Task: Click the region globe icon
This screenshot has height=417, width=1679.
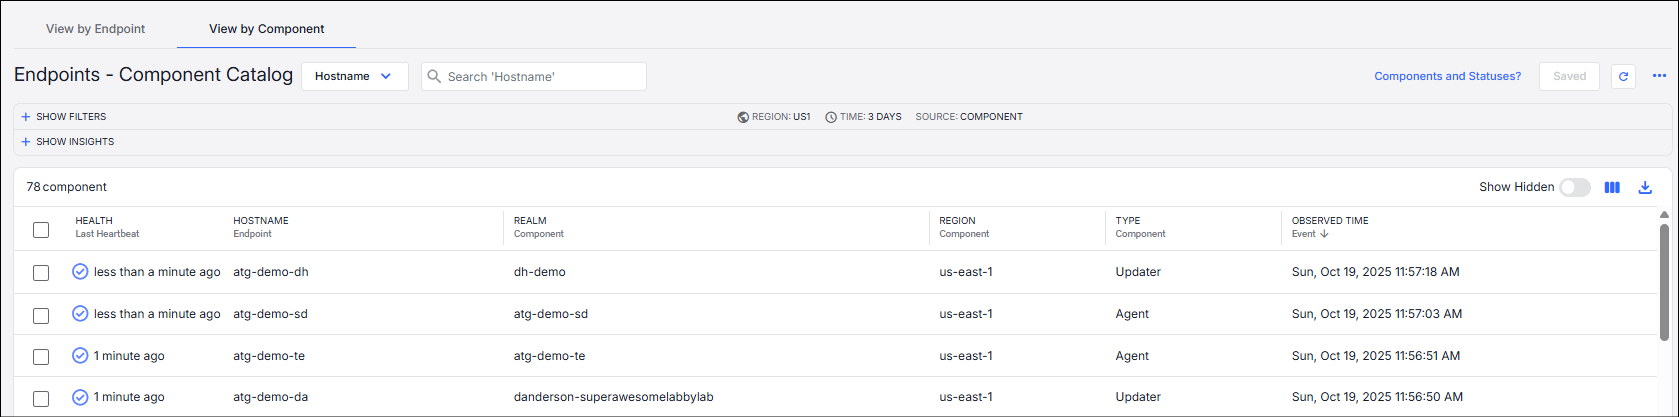Action: pos(743,117)
